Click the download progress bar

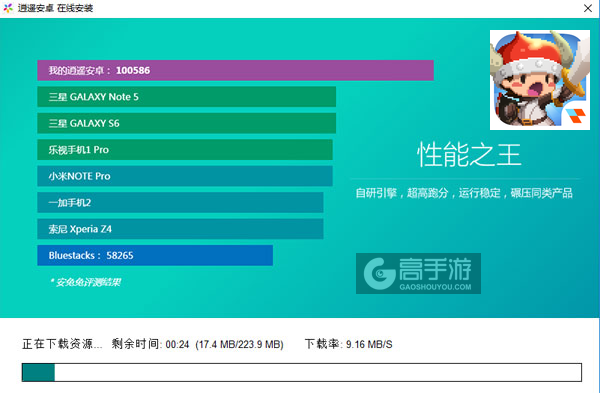coord(302,372)
